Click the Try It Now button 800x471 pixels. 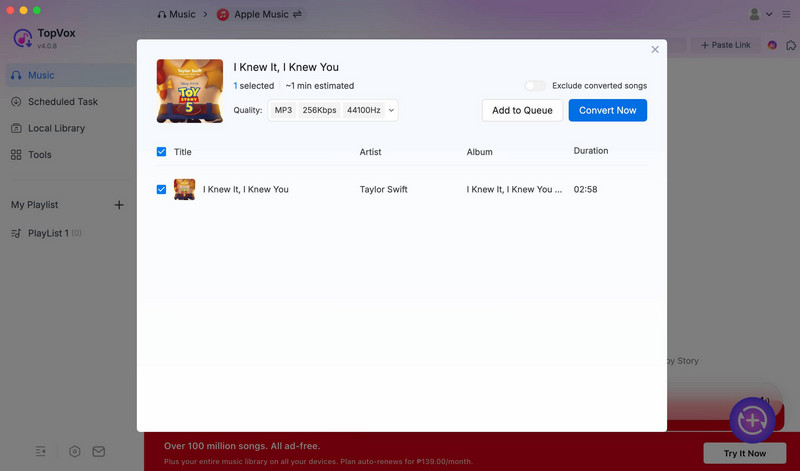[745, 453]
